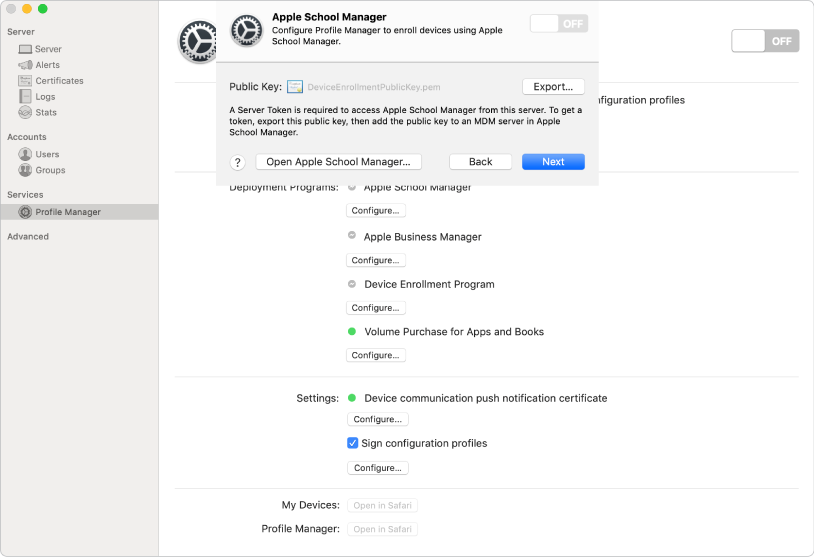Collapse the Accounts sidebar section
This screenshot has width=814, height=559.
pyautogui.click(x=26, y=137)
